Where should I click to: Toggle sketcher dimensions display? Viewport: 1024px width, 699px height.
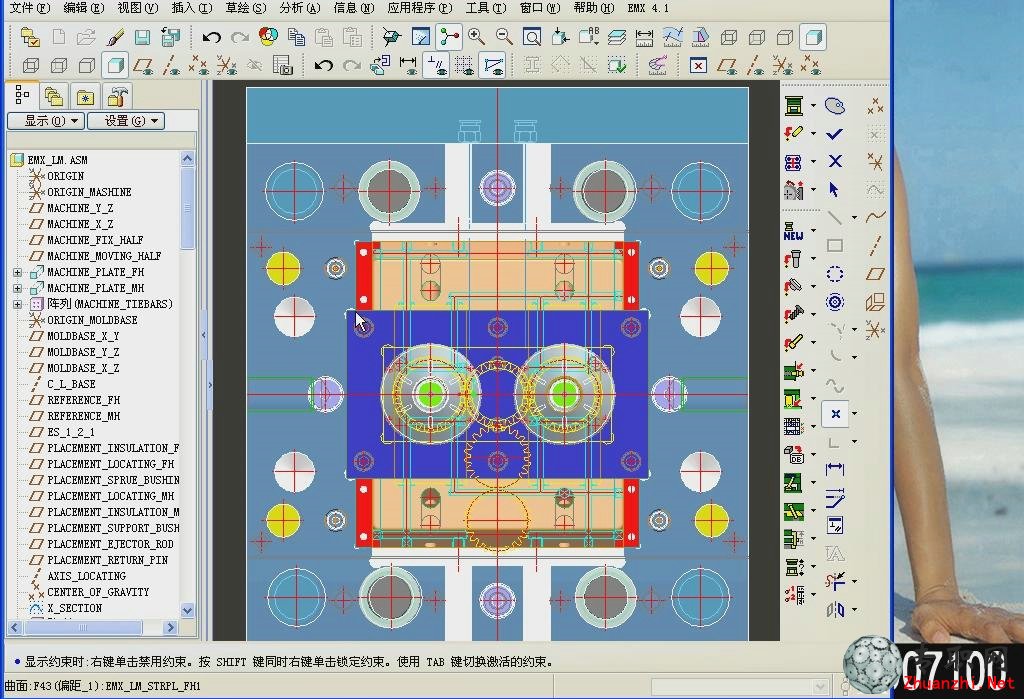pyautogui.click(x=408, y=65)
